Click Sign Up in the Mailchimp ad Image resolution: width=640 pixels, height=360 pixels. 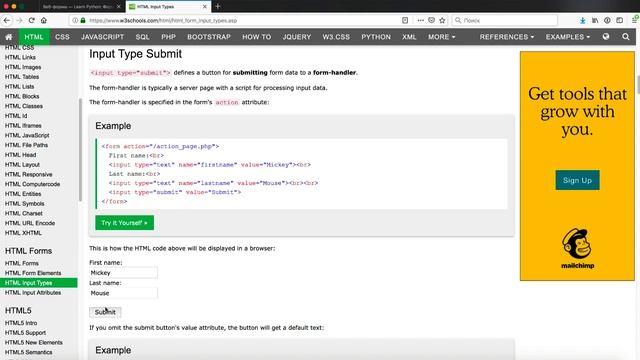click(577, 180)
